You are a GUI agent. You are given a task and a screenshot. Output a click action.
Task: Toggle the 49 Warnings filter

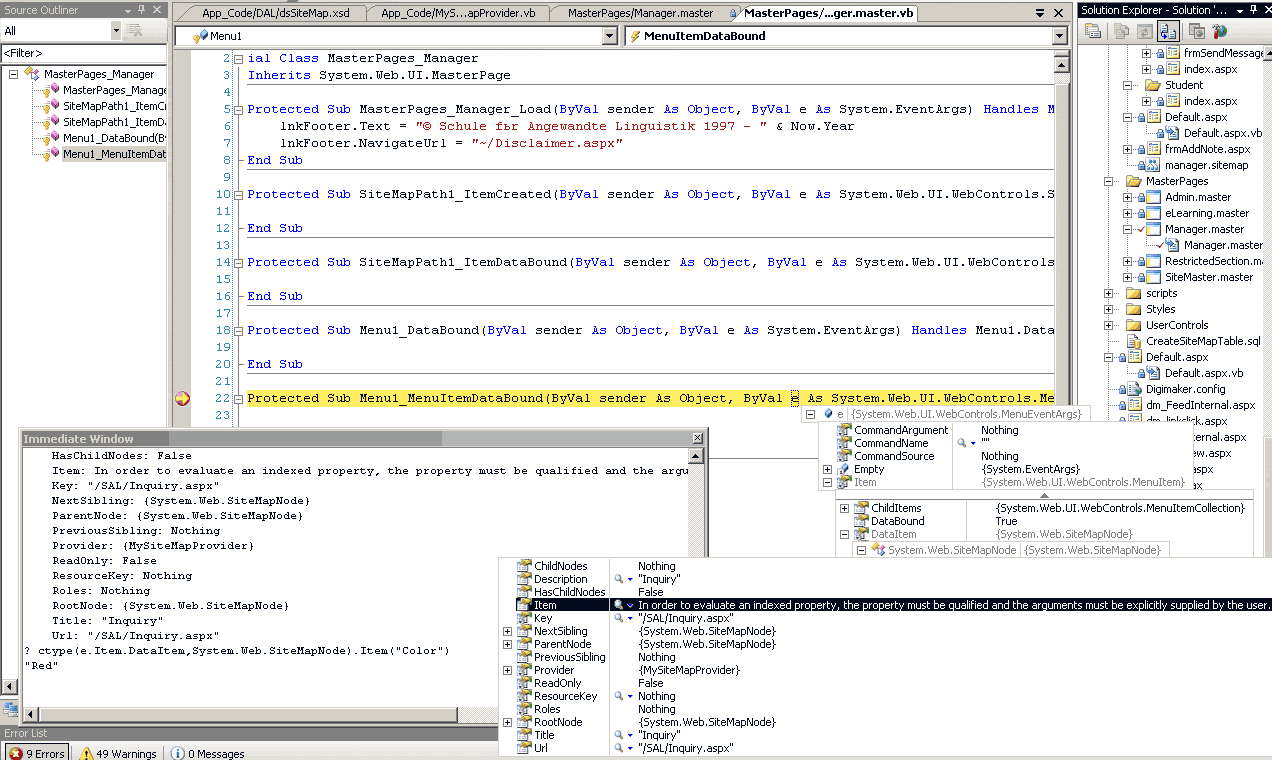pos(118,753)
